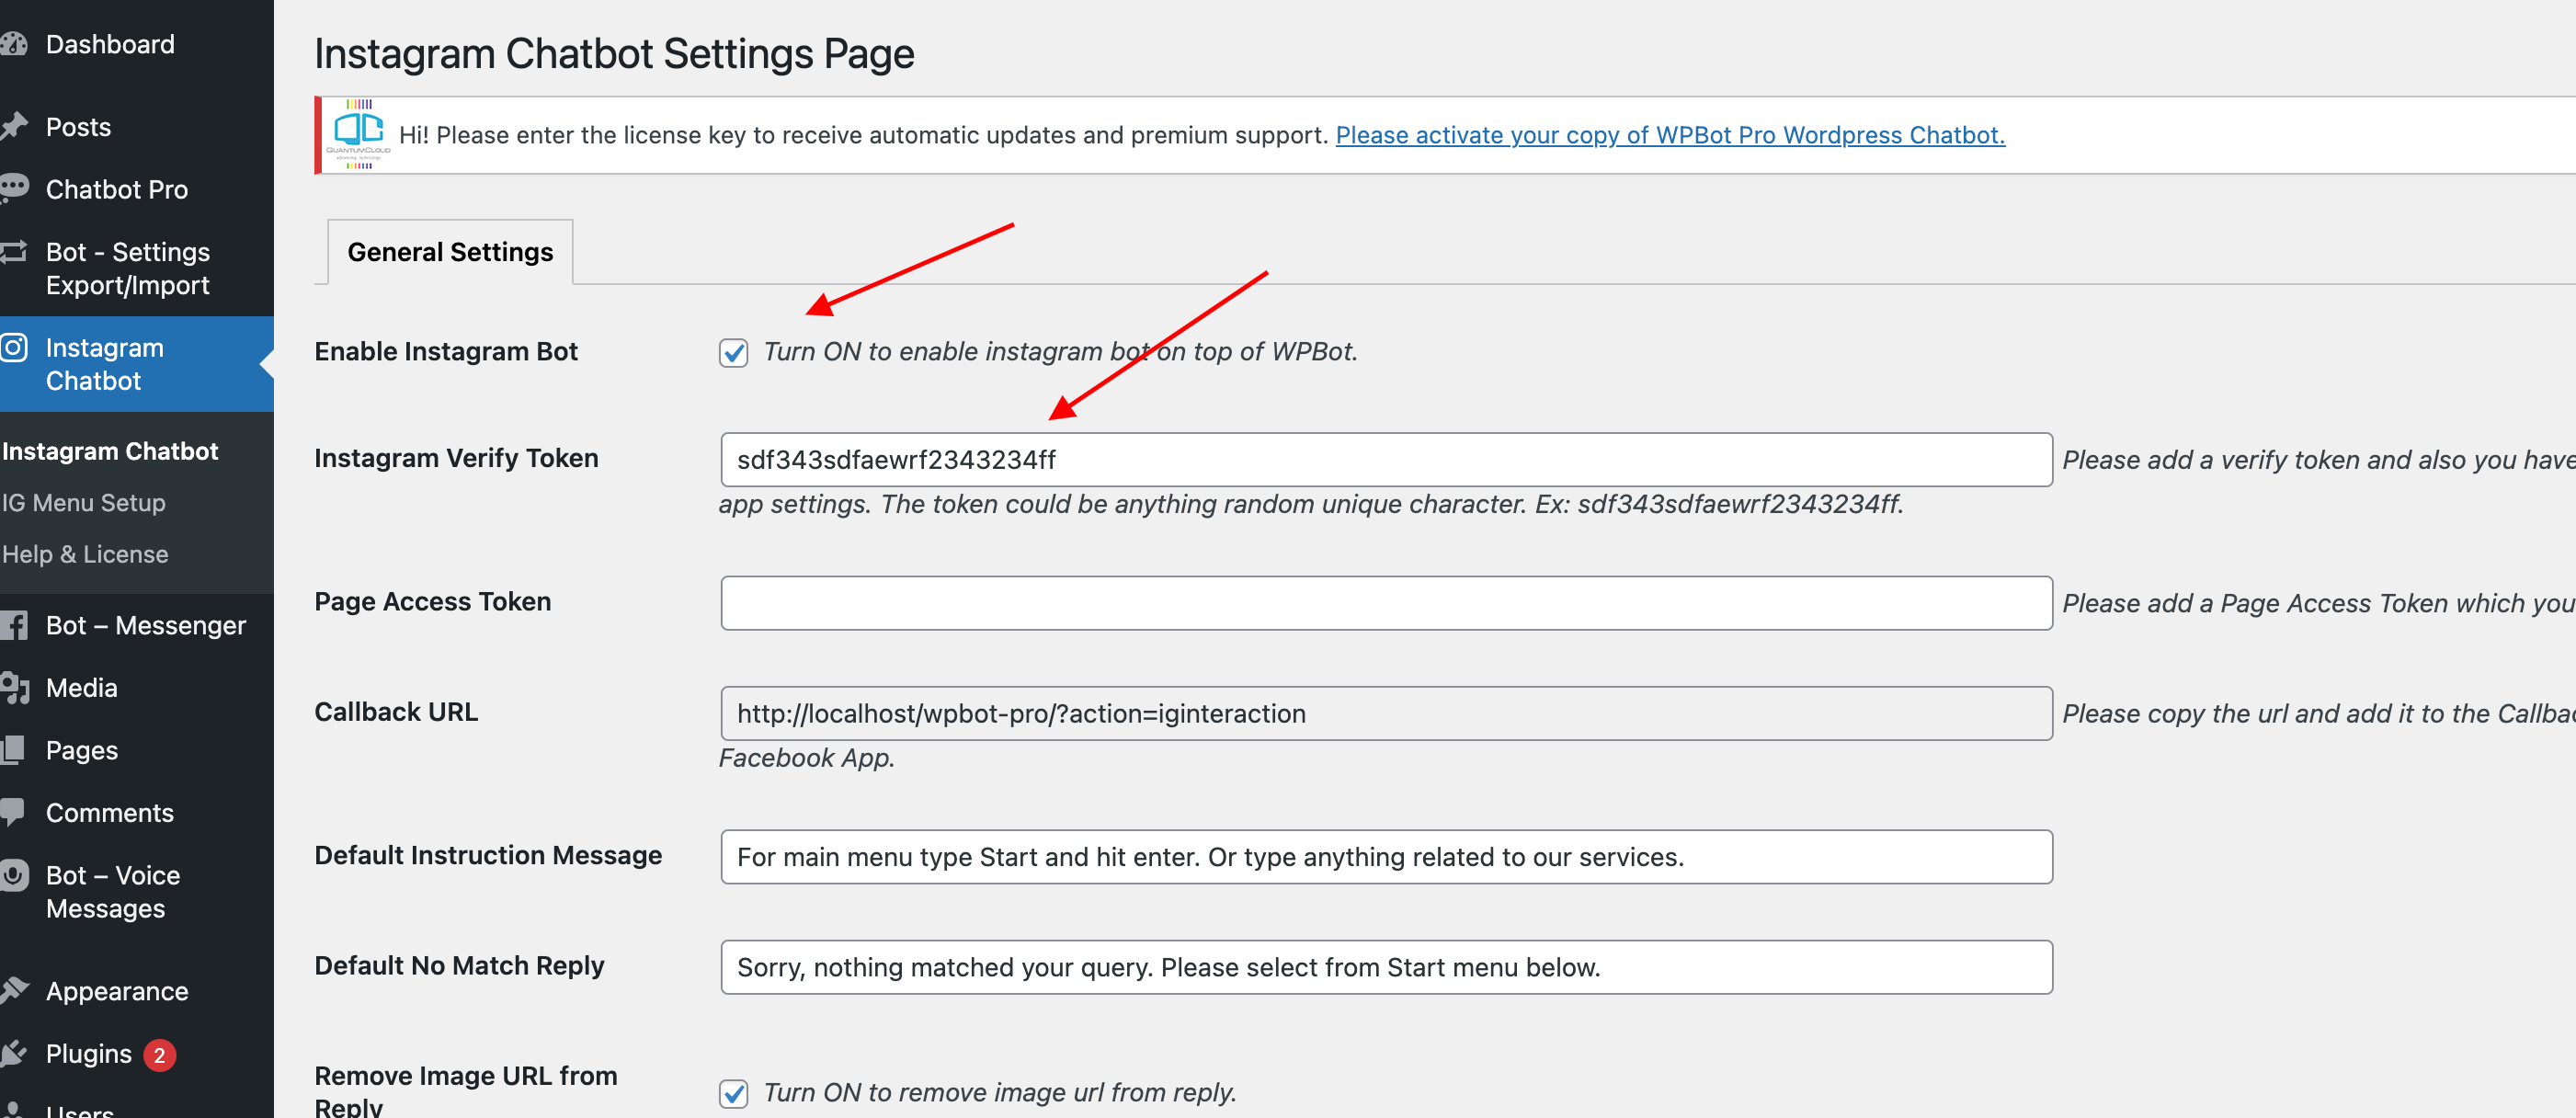Screen dimensions: 2576x1118
Task: Click the Bot Settings Export/Import arrows icon
Action: tap(13, 251)
